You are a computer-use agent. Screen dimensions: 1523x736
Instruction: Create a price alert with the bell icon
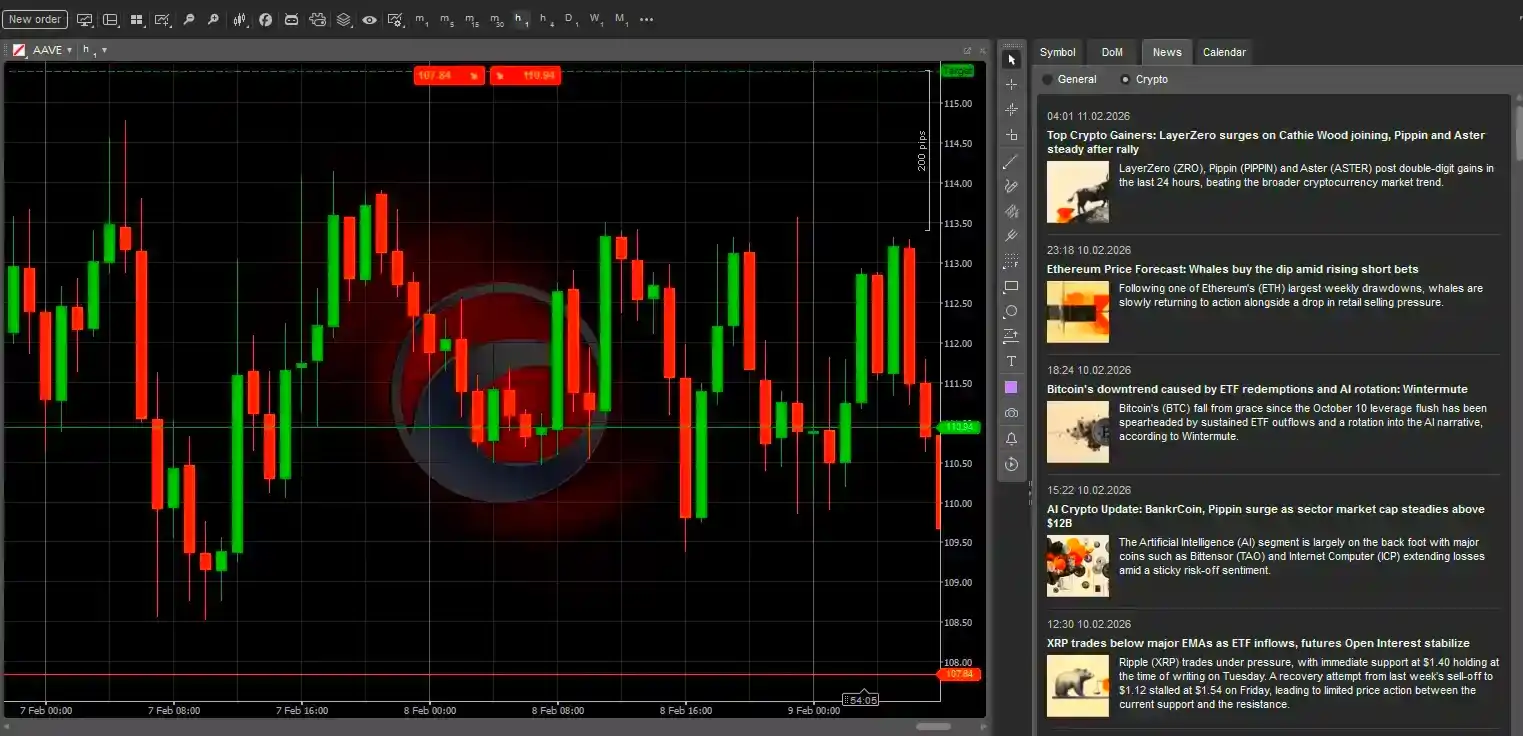1010,438
